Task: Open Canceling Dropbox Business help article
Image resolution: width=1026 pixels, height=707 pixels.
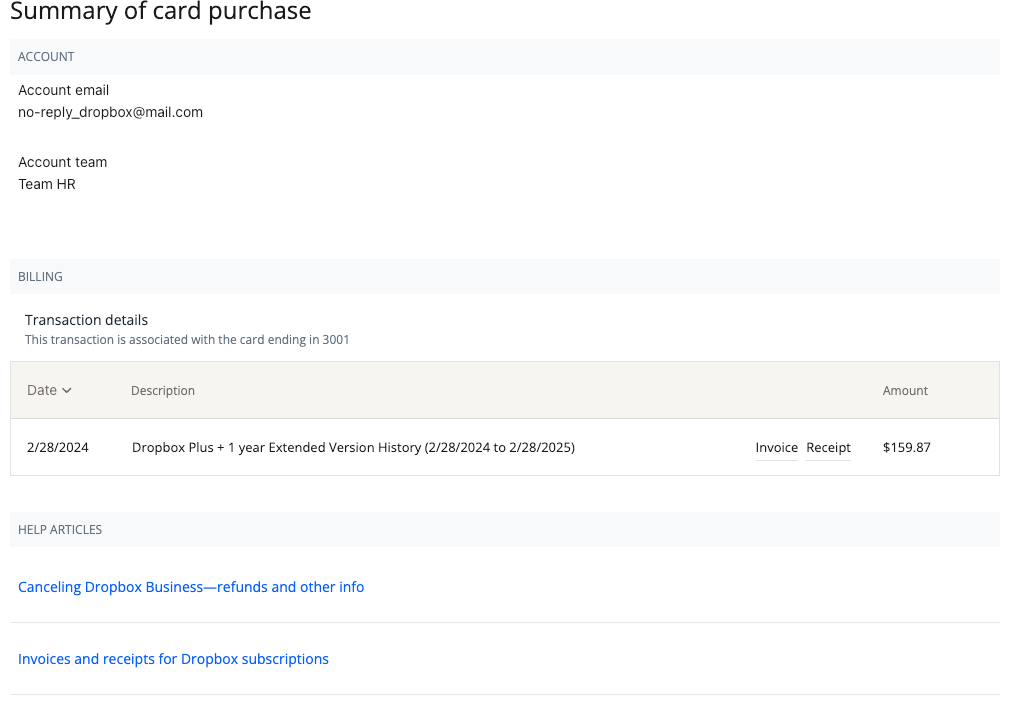Action: coord(191,587)
